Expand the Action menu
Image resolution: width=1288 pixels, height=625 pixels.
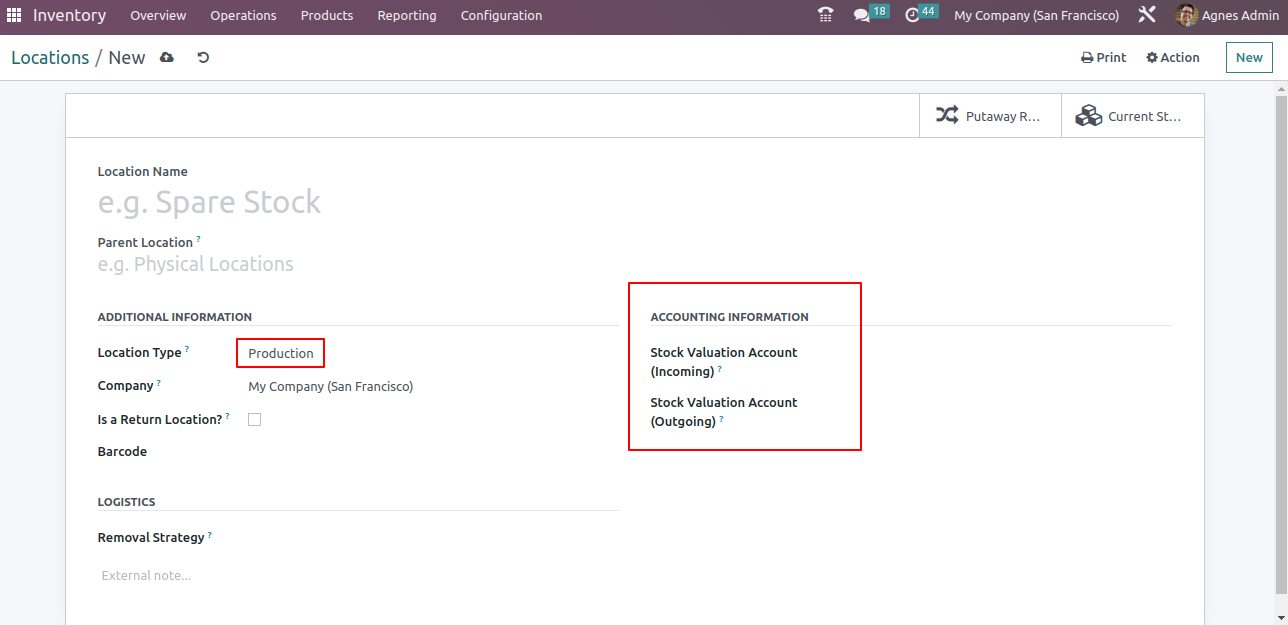pyautogui.click(x=1173, y=58)
